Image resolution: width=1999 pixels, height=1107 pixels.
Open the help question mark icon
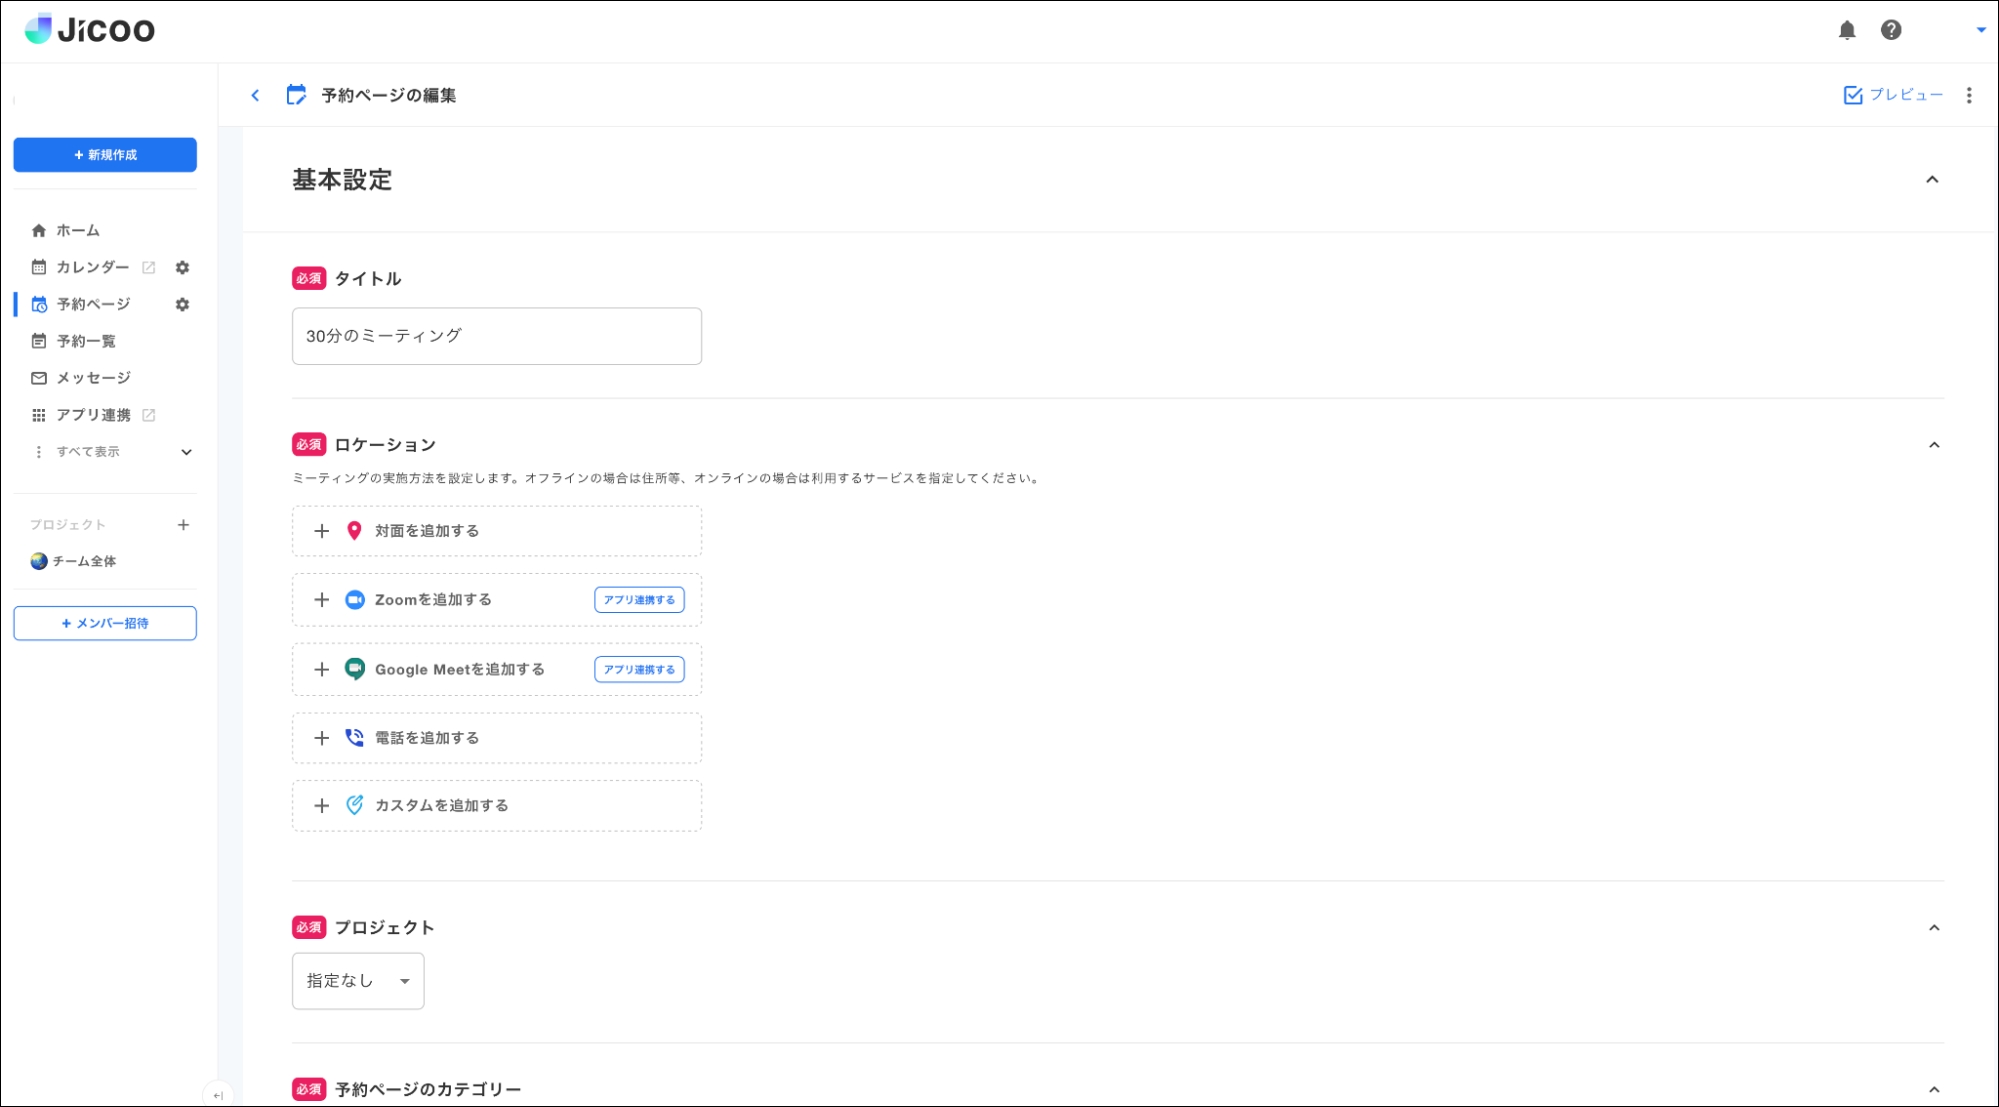(1890, 30)
